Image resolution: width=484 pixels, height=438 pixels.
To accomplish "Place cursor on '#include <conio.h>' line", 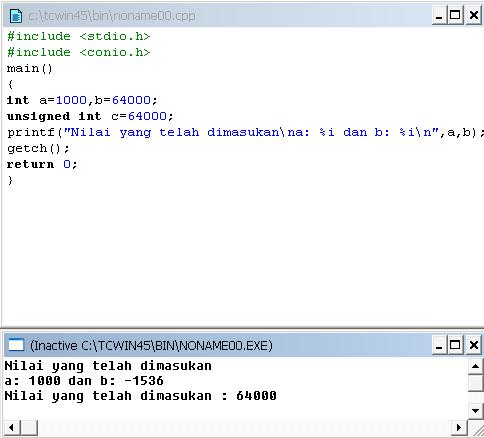I will pos(79,52).
